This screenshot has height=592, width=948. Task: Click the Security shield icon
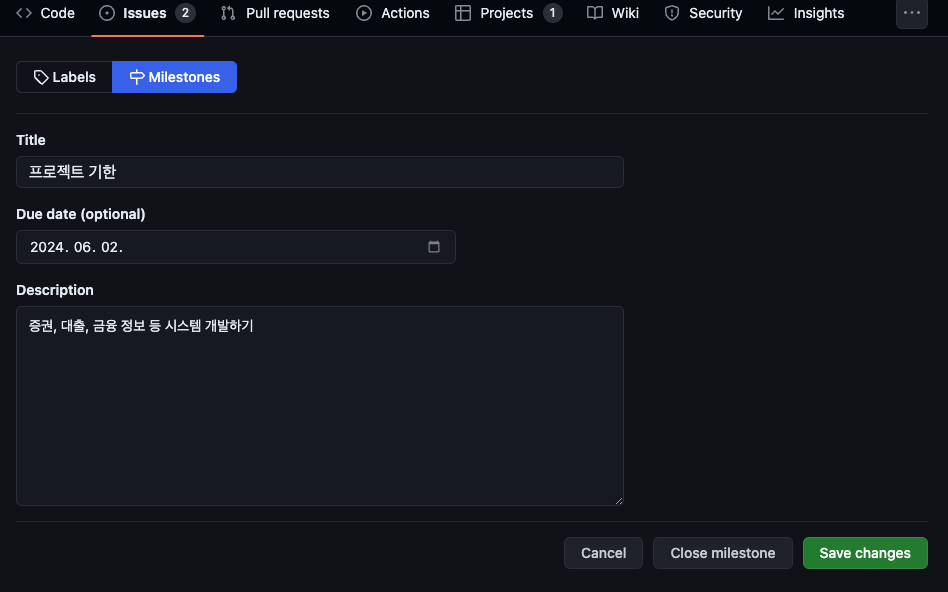coord(672,13)
